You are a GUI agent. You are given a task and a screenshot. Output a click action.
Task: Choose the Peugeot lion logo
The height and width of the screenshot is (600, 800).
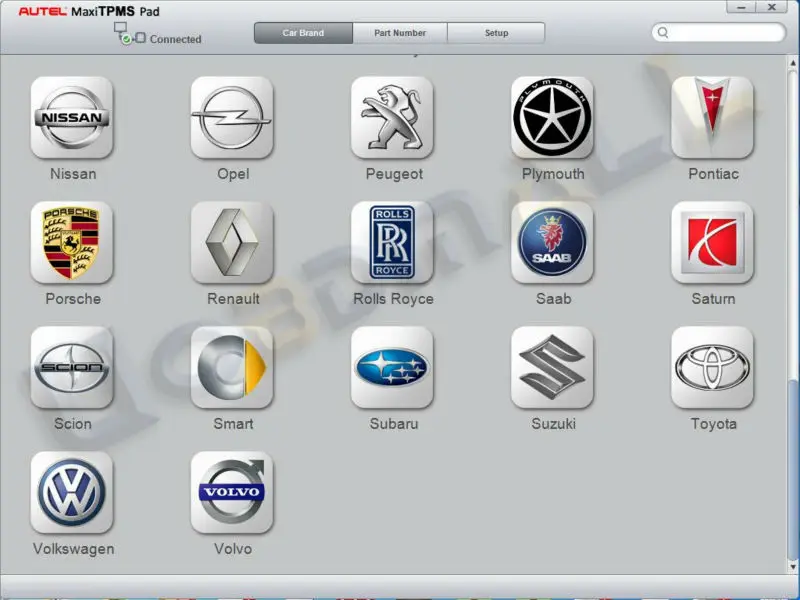pos(392,118)
